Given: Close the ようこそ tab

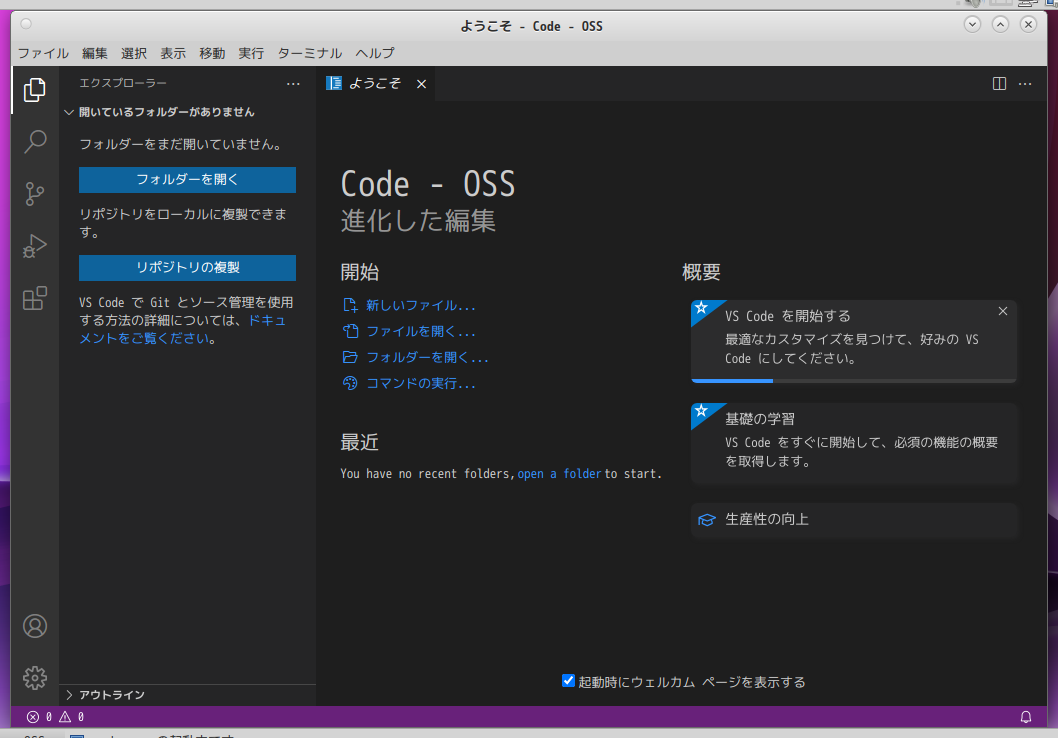Looking at the screenshot, I should [421, 84].
